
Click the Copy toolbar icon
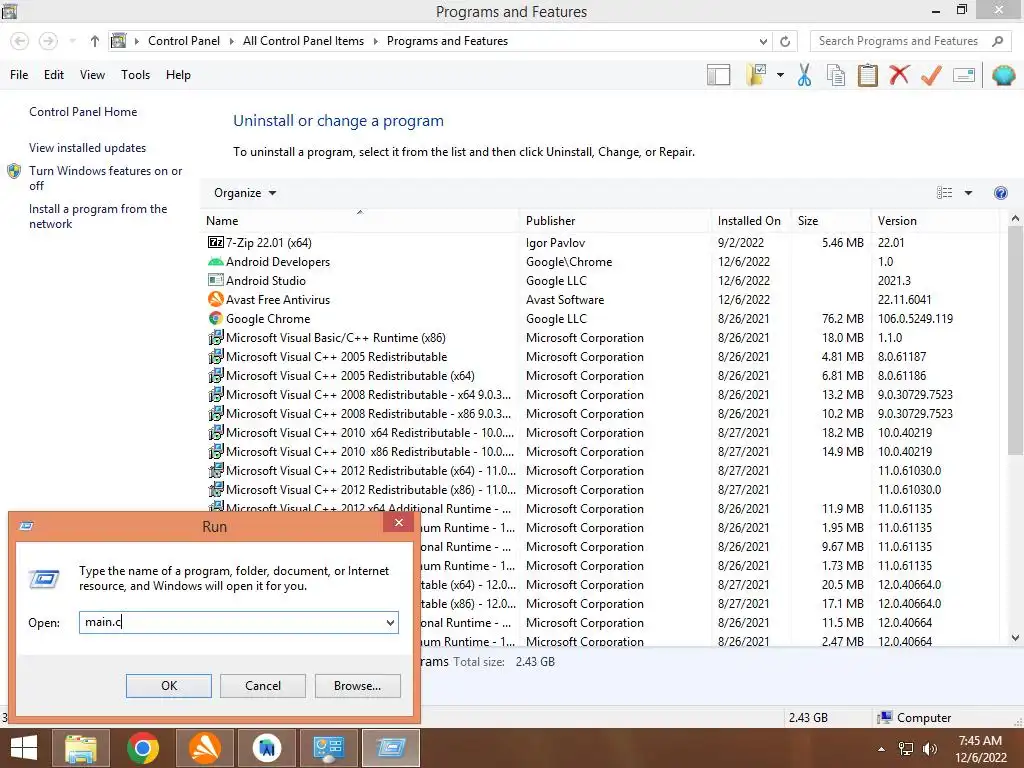835,75
